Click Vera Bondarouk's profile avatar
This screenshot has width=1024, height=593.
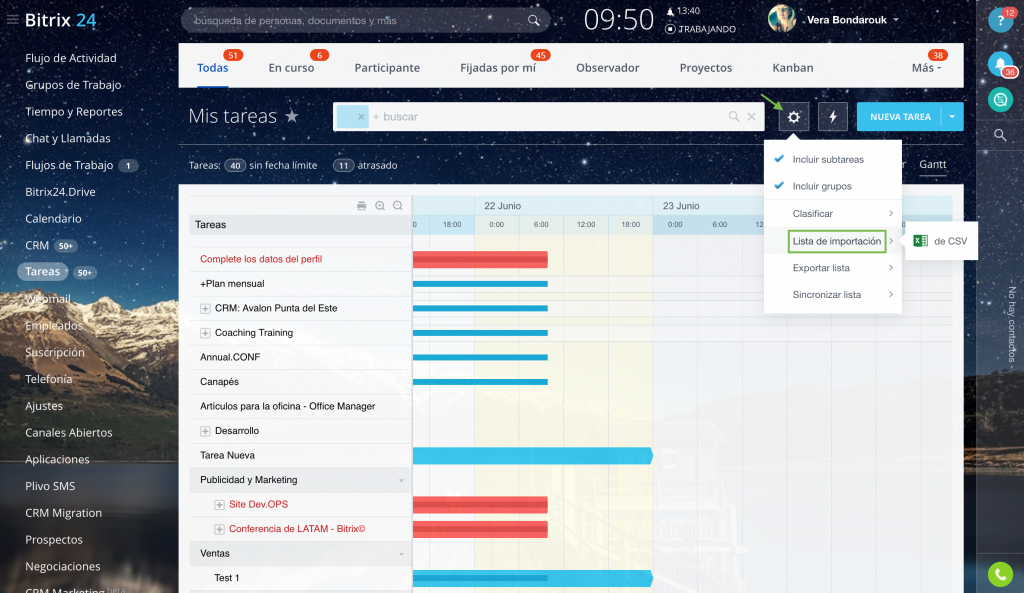click(x=782, y=19)
